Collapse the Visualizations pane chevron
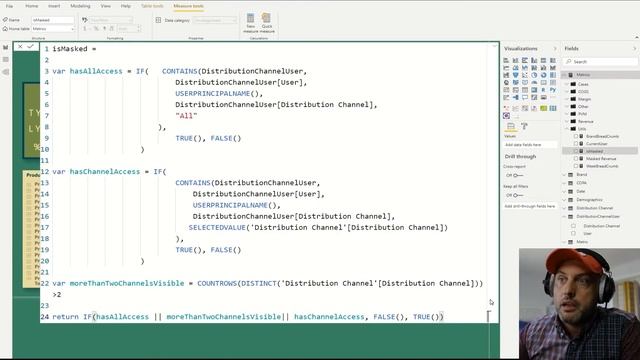This screenshot has height=360, width=640. (x=555, y=49)
